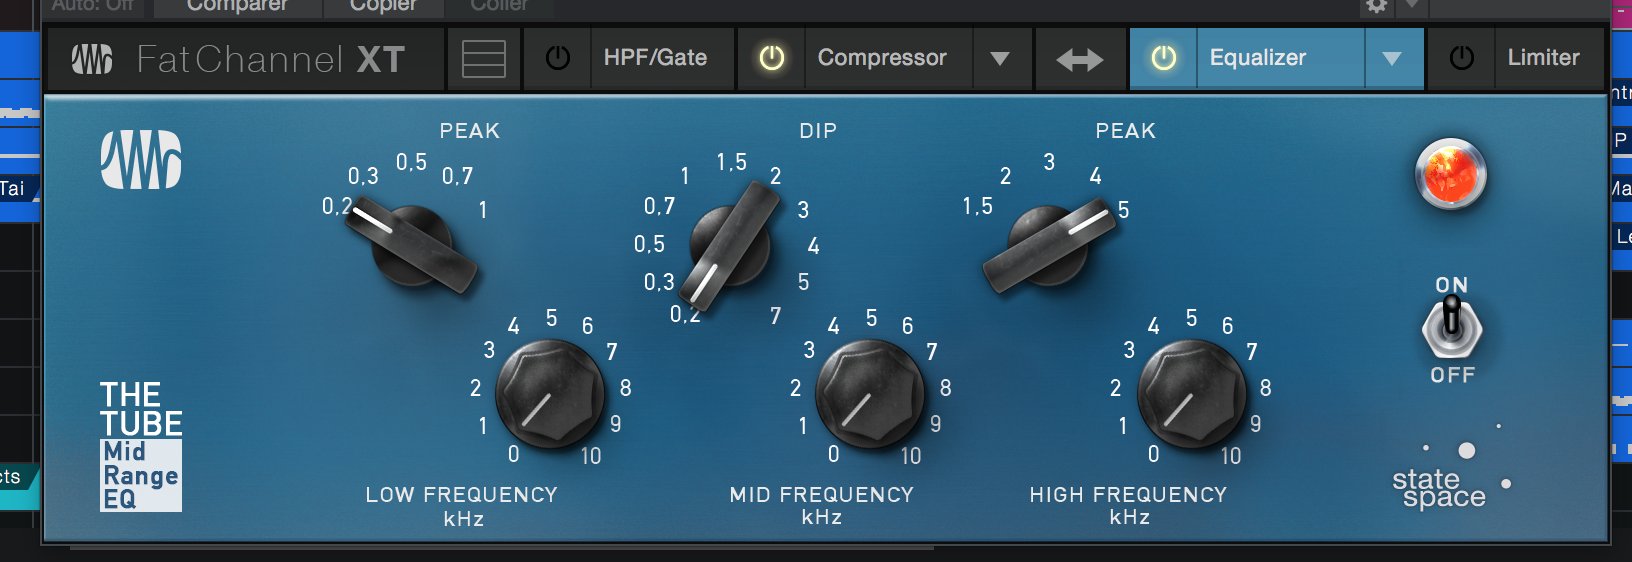Click the Tube Mid Range EQ badge
This screenshot has height=562, width=1632.
[141, 446]
